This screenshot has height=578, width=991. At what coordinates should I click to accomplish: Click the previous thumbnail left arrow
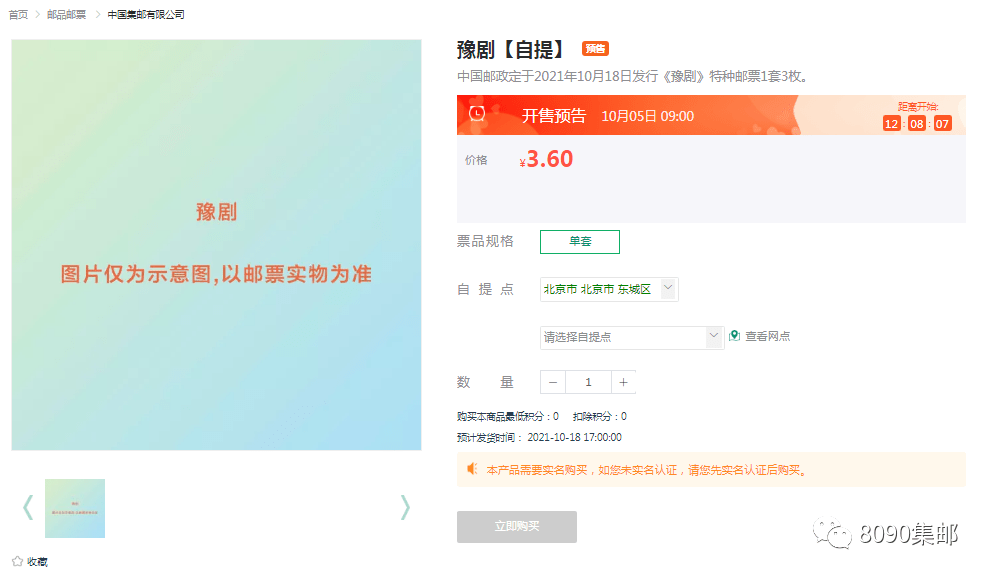pos(28,508)
